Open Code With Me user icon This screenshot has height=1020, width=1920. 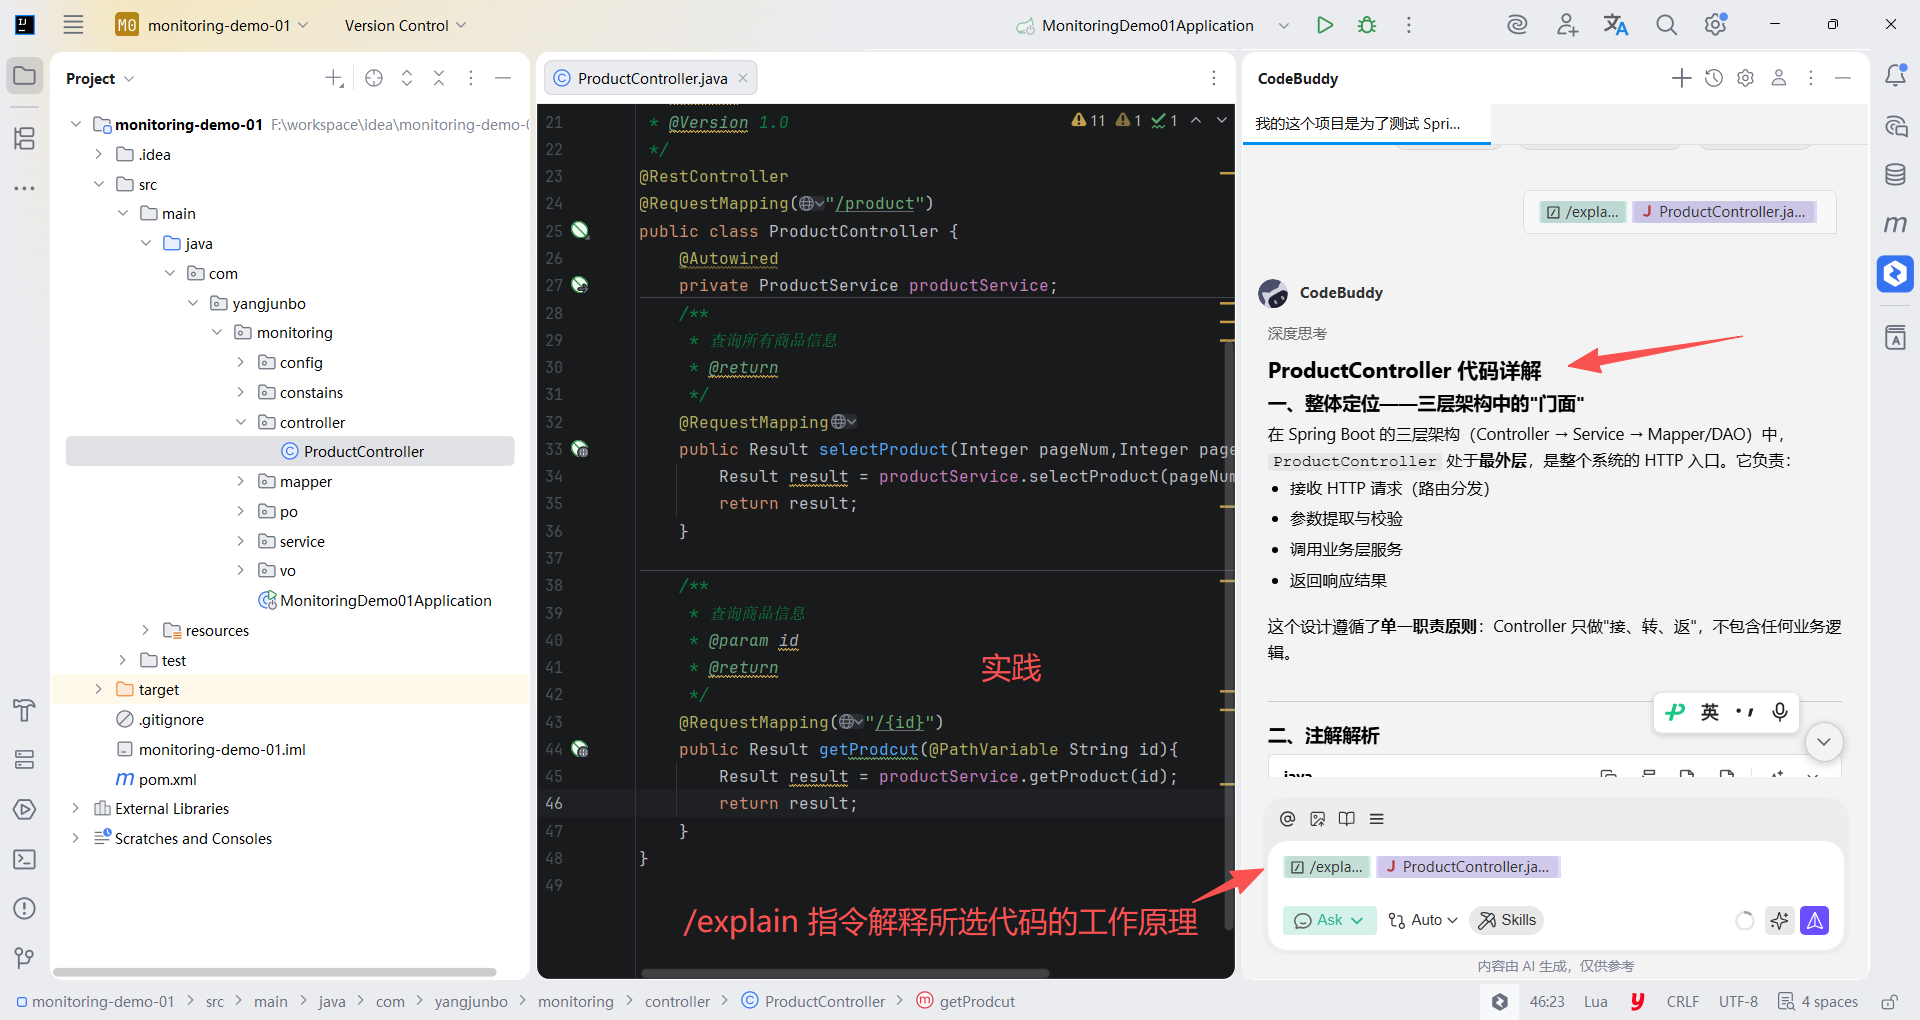coord(1567,25)
